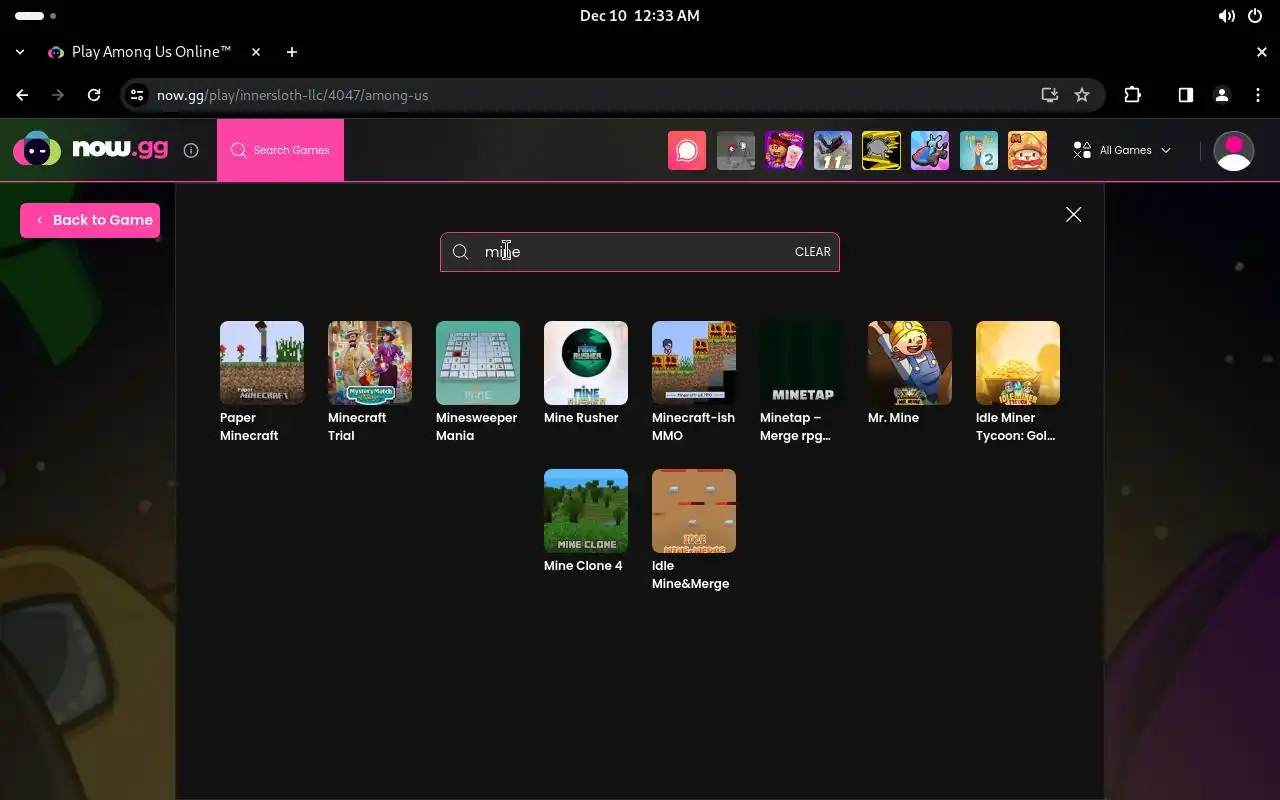Image resolution: width=1280 pixels, height=800 pixels.
Task: Open the yellow-black striped game icon
Action: [x=881, y=150]
